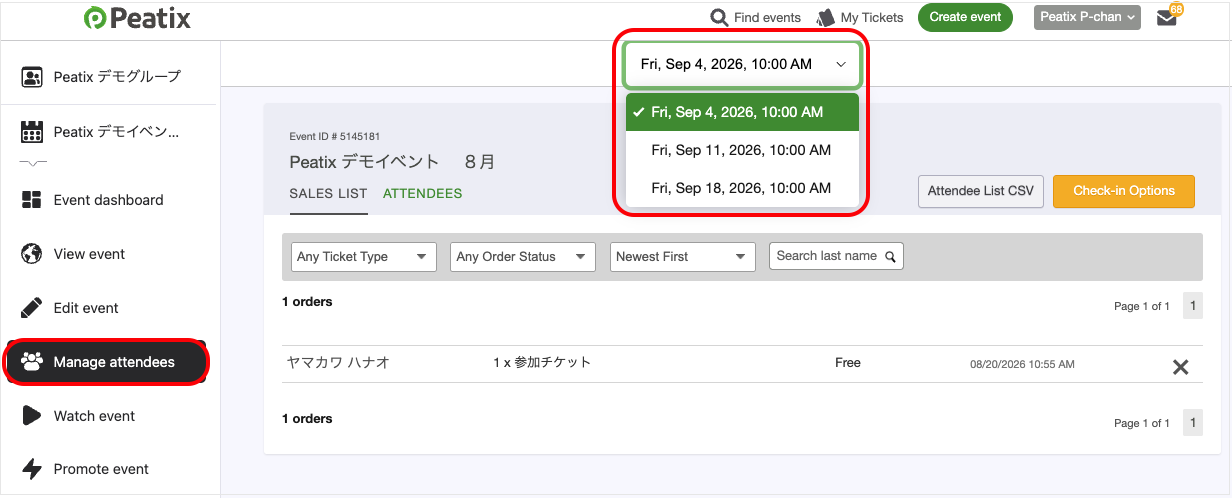Viewport: 1232px width, 498px height.
Task: Click the My Tickets link
Action: pyautogui.click(x=872, y=18)
